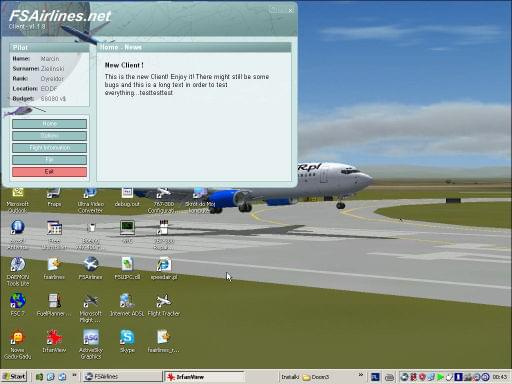Open the Flight Tracker desktop icon
This screenshot has width=512, height=384.
click(x=163, y=305)
